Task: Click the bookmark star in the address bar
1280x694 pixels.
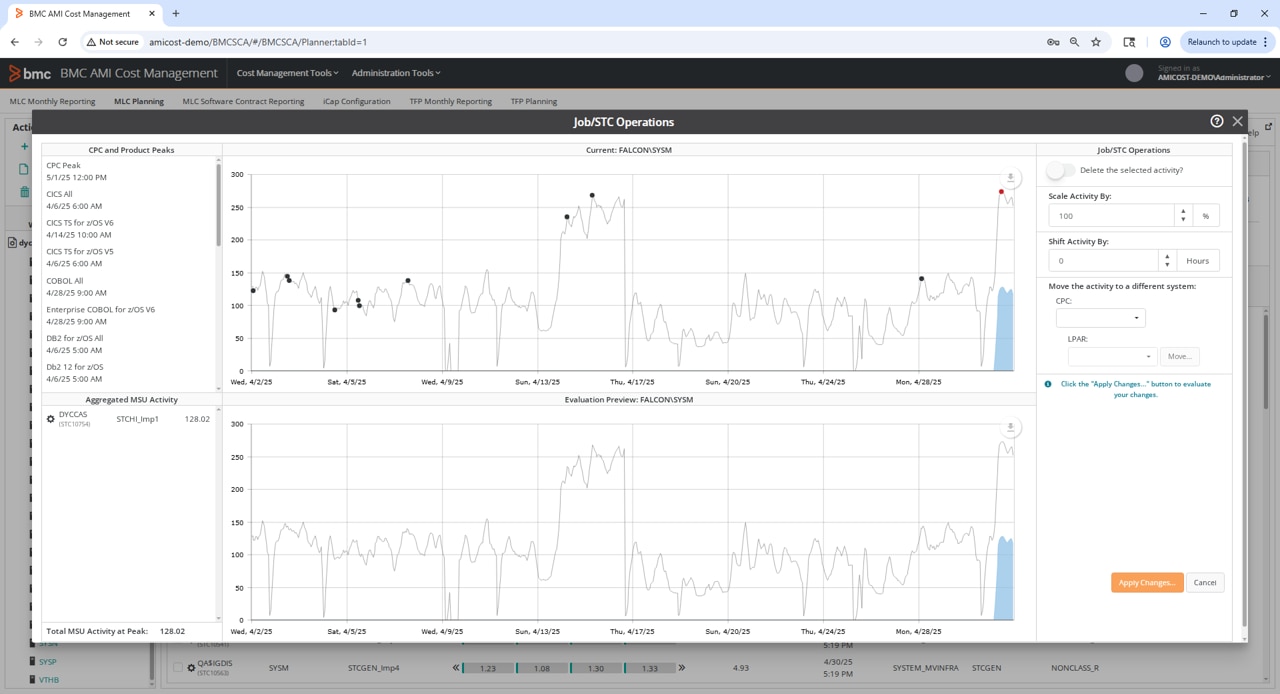Action: tap(1096, 43)
